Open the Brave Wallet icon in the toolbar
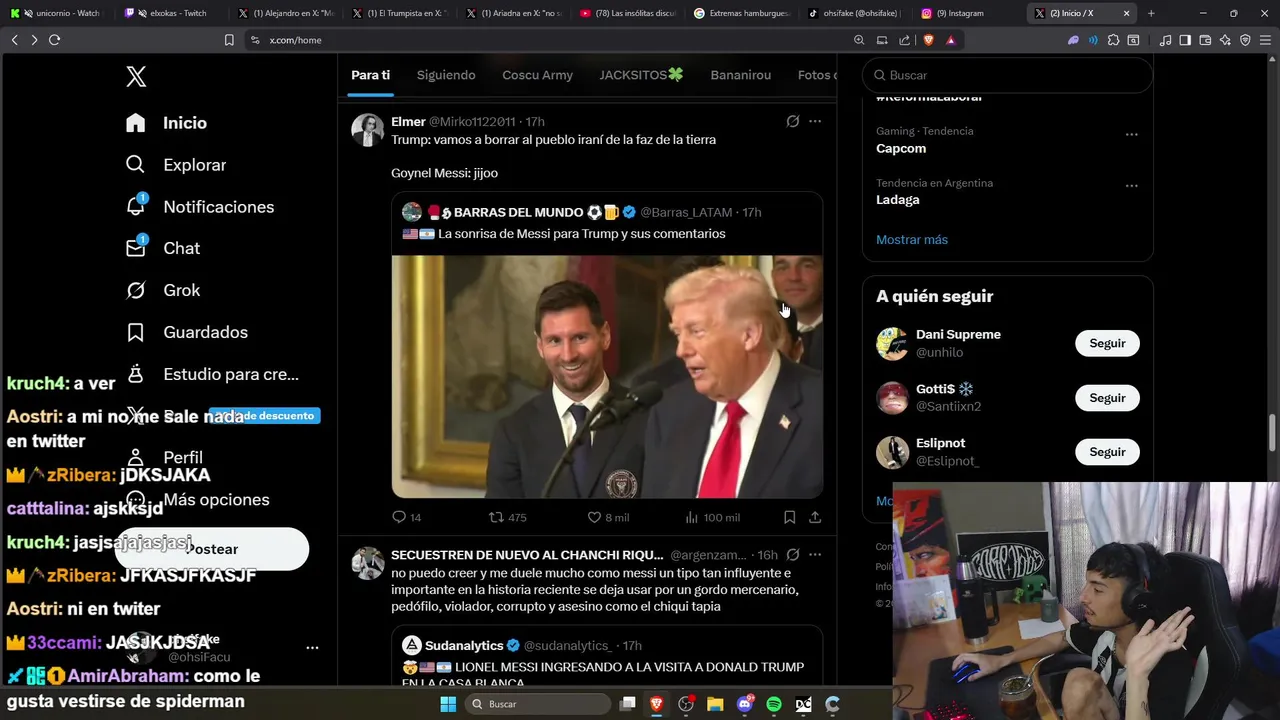The image size is (1280, 720). (1205, 40)
